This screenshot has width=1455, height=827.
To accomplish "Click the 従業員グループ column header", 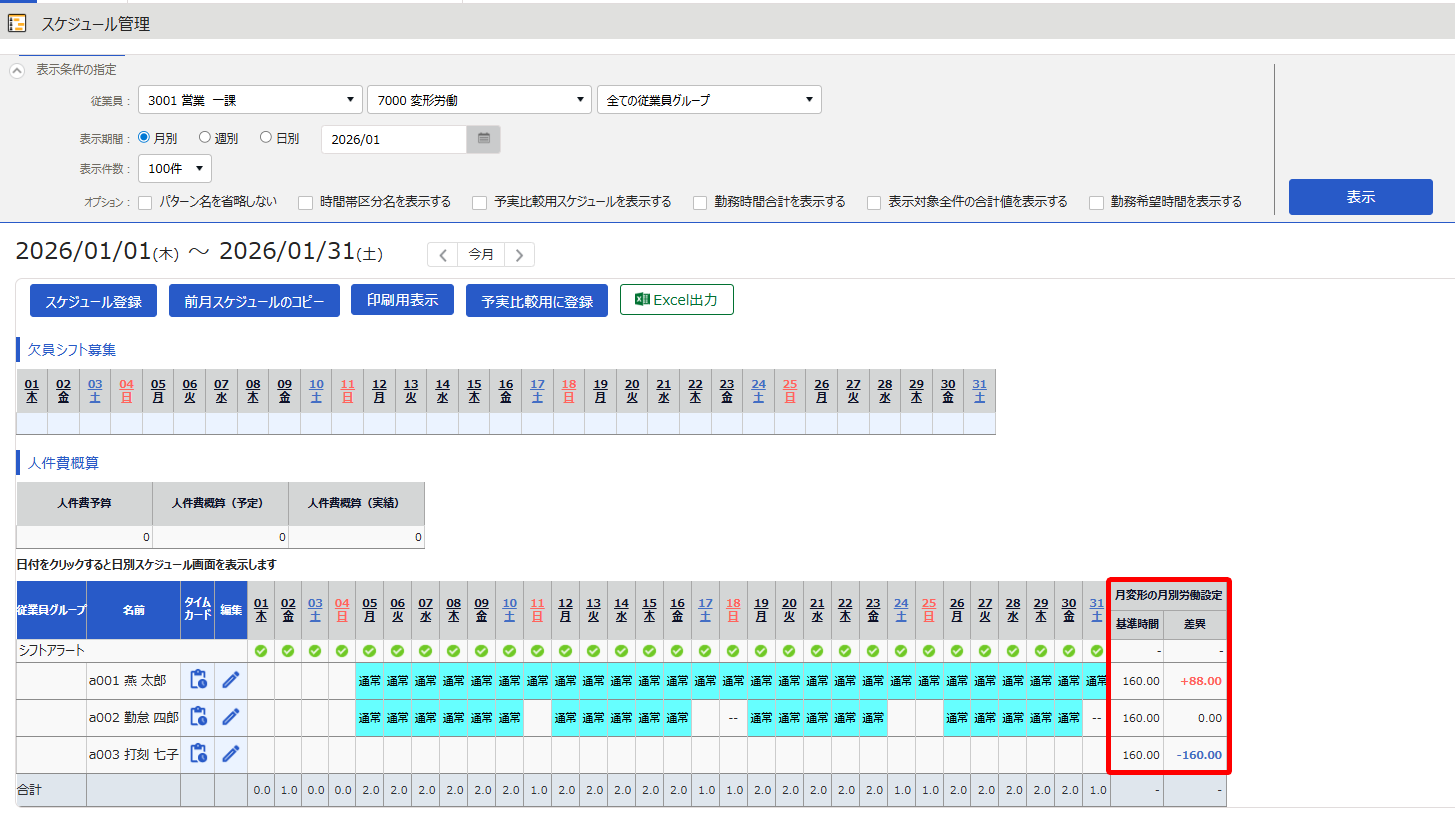I will [x=52, y=610].
